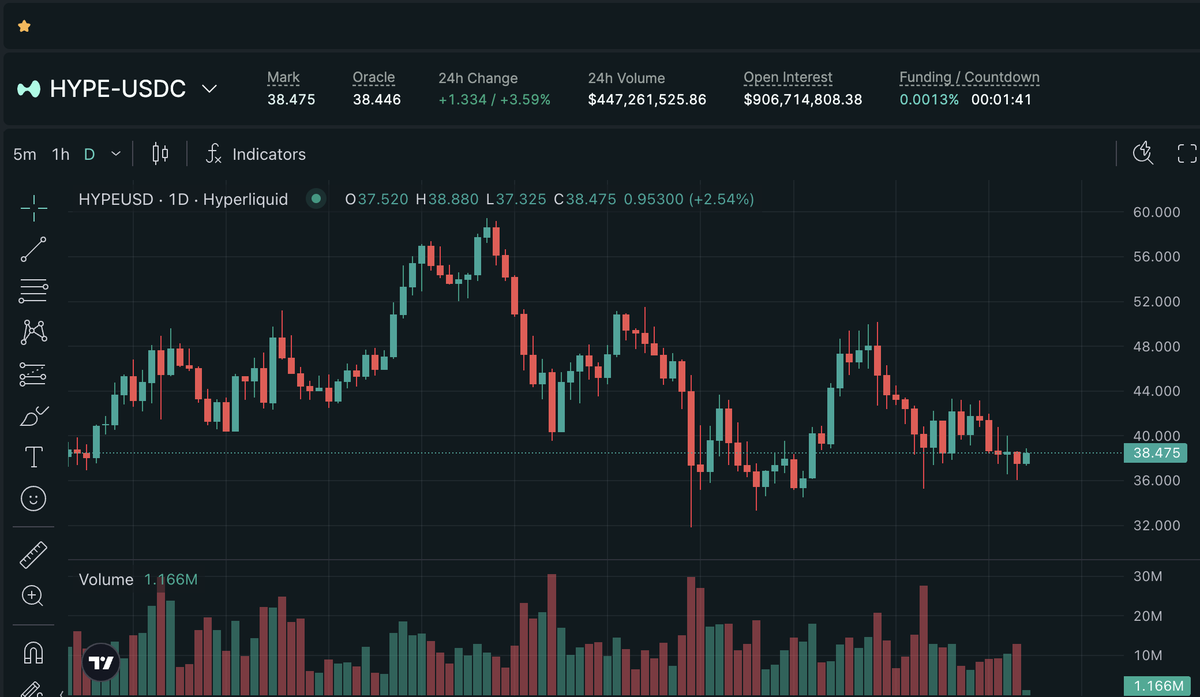Click the 38.475 price axis label

pos(1155,453)
